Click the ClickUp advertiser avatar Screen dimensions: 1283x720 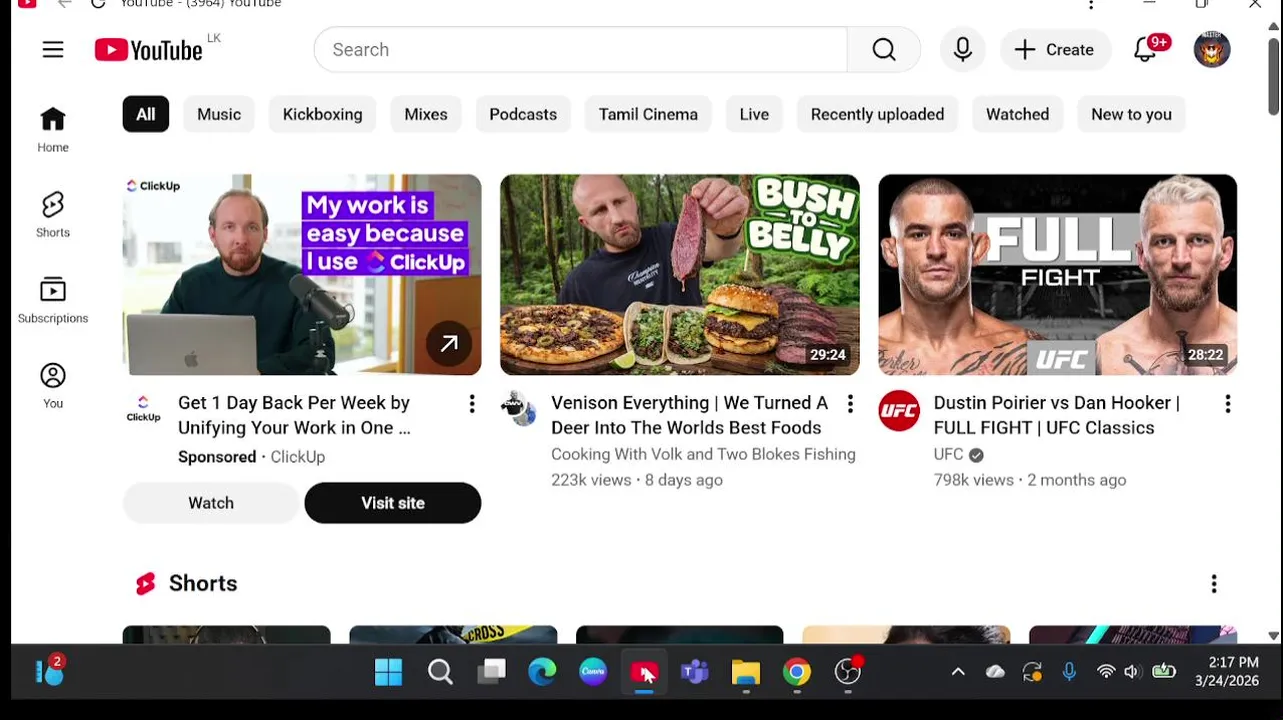coord(143,408)
